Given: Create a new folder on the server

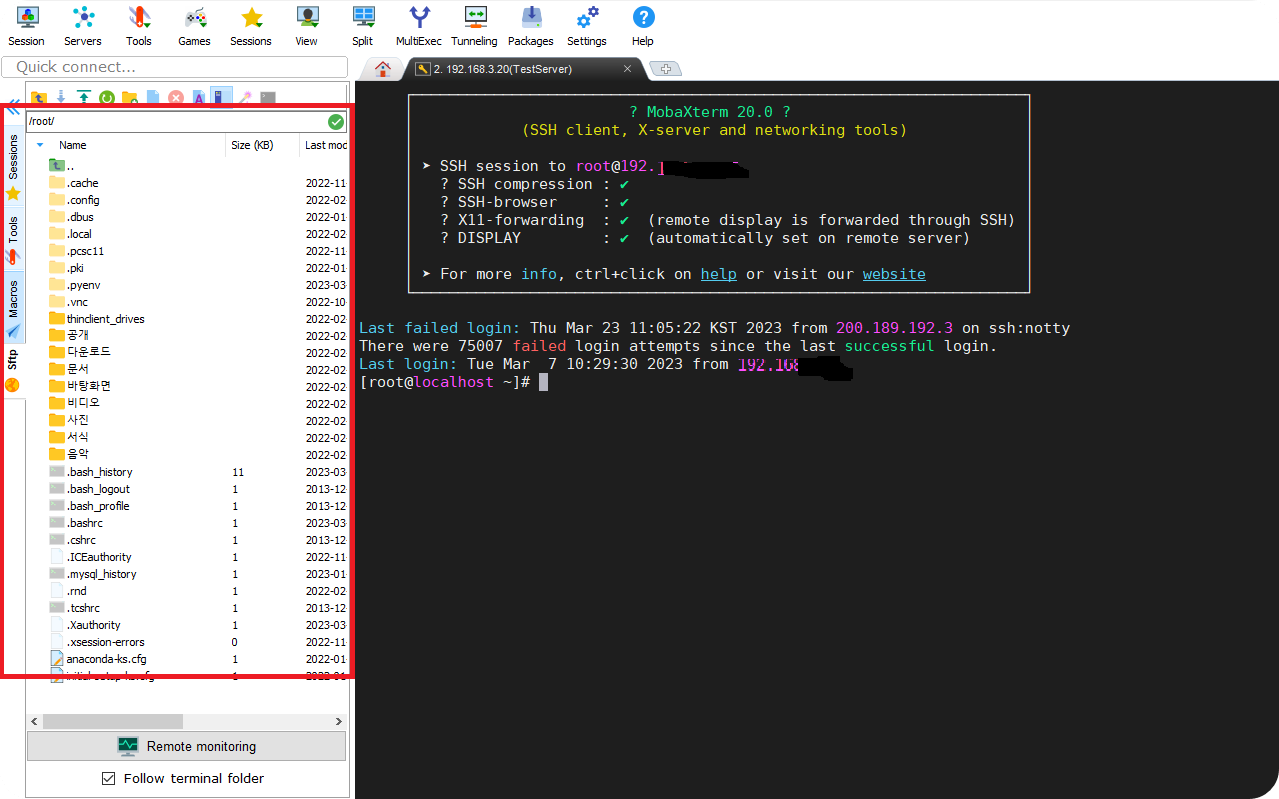Looking at the screenshot, I should point(129,97).
